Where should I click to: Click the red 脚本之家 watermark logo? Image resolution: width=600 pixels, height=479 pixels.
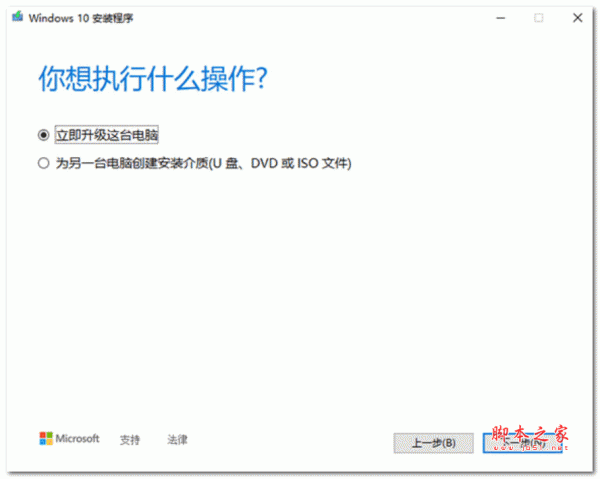coord(530,434)
